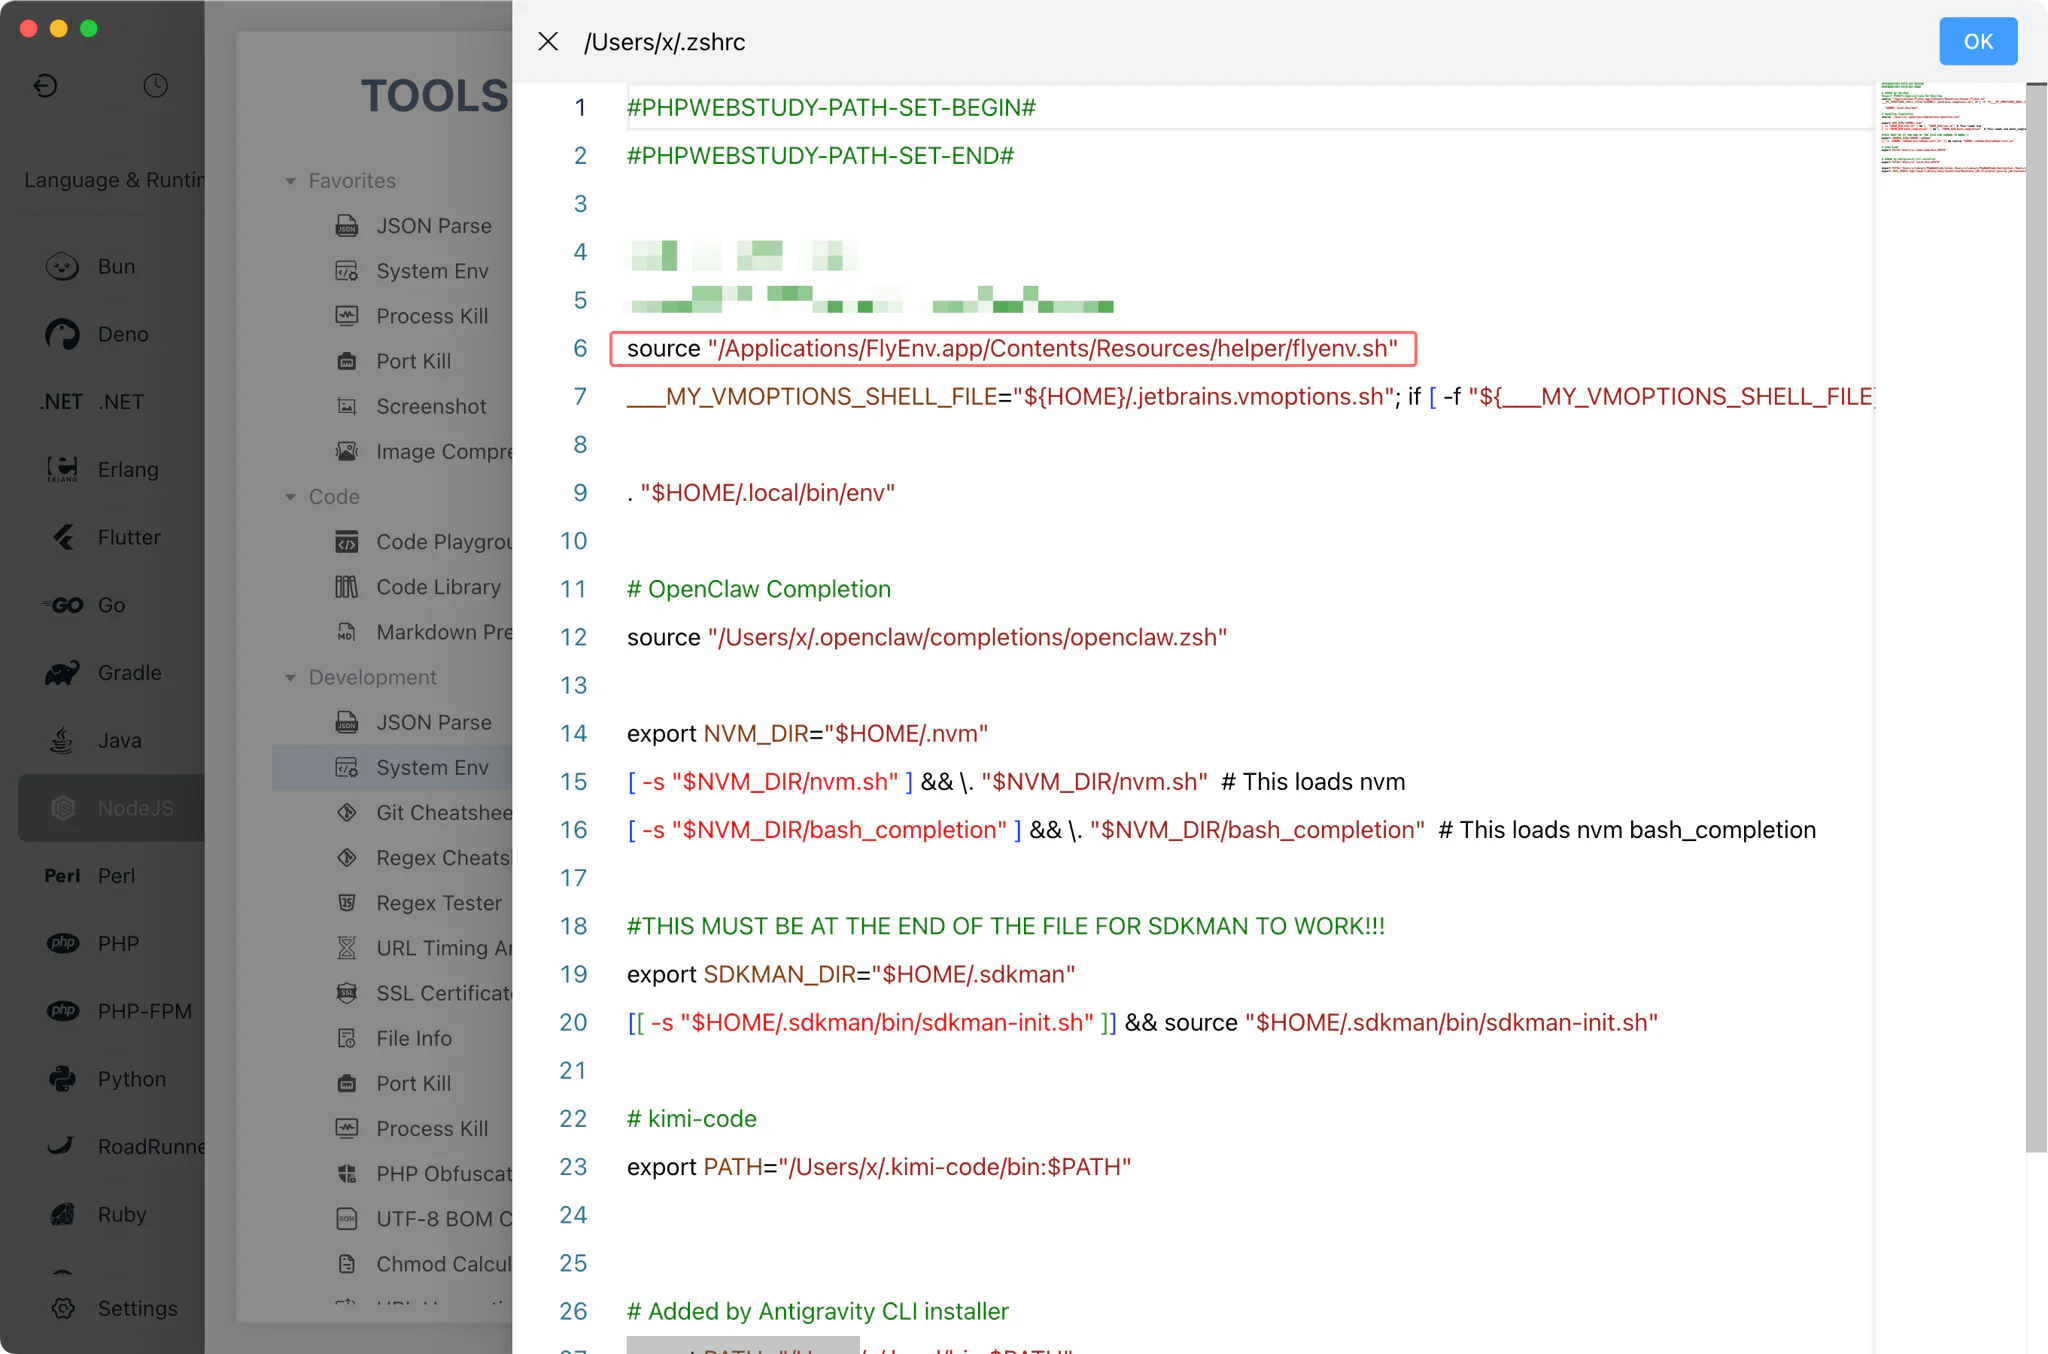Open the history clock icon
The width and height of the screenshot is (2048, 1354).
[155, 85]
